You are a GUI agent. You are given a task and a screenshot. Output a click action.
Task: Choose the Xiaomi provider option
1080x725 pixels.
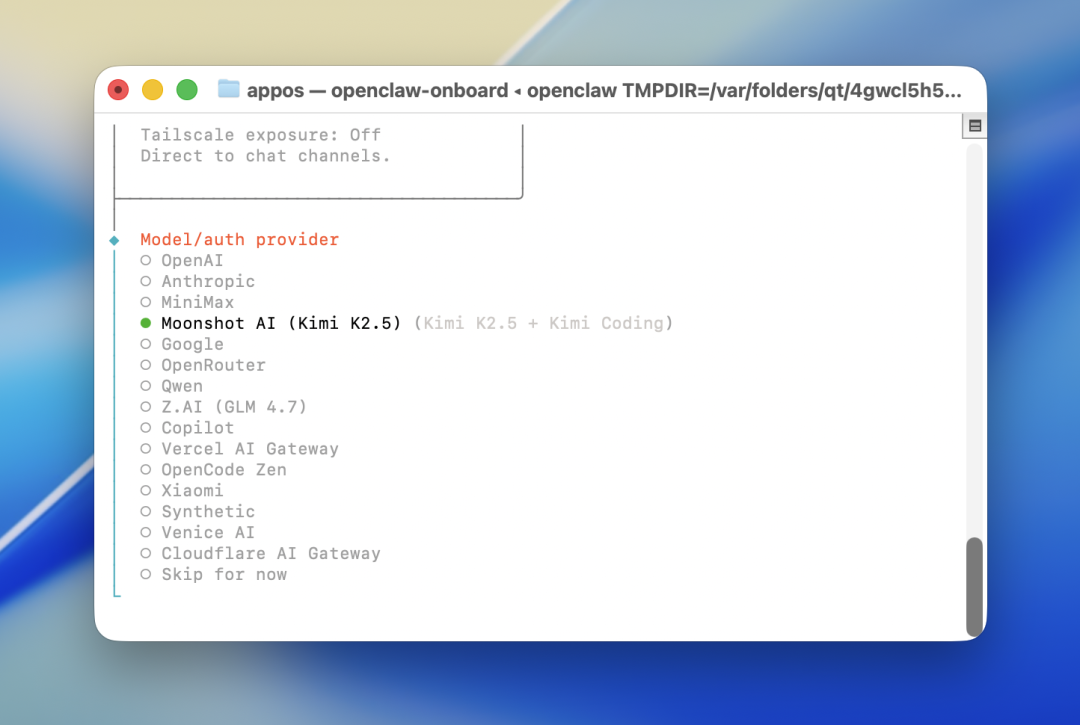click(192, 491)
